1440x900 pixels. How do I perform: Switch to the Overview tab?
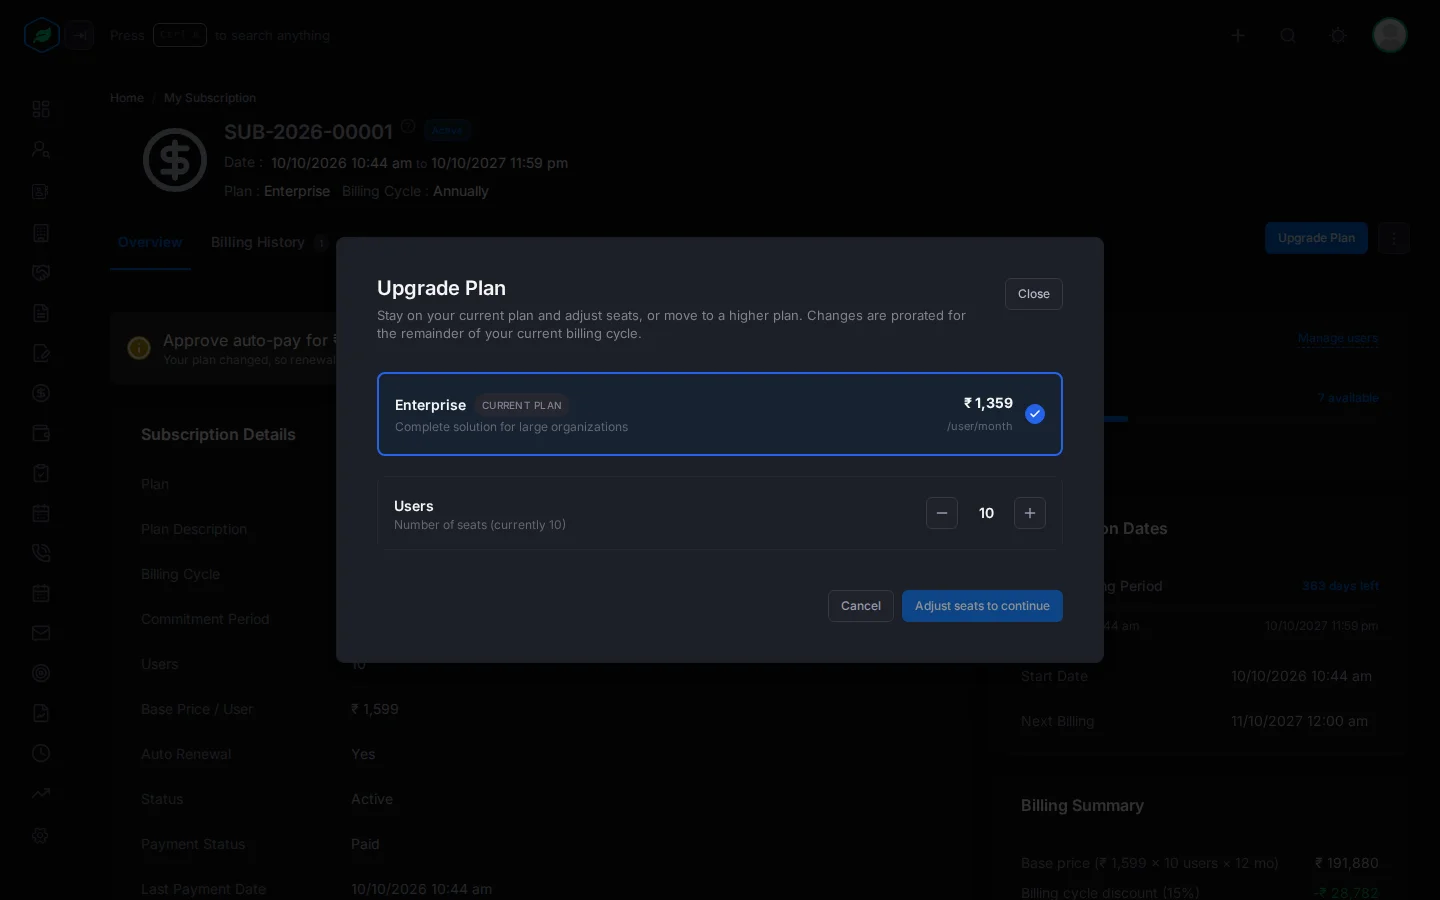(x=150, y=242)
